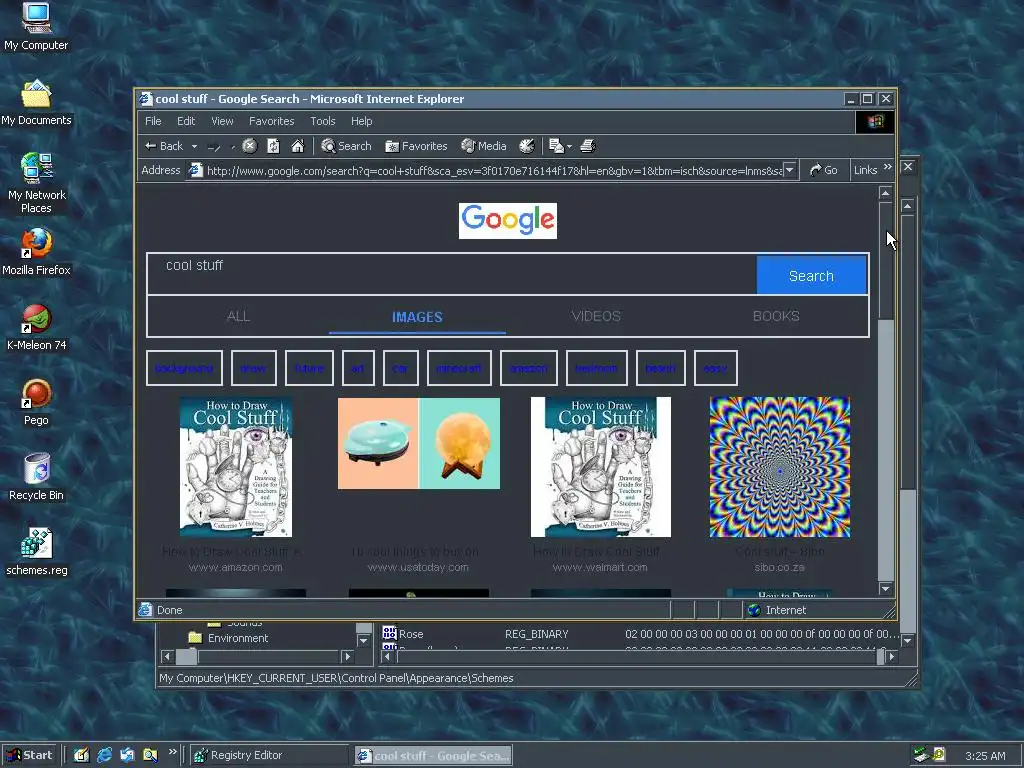Click the Mail icon in toolbar

pyautogui.click(x=556, y=146)
